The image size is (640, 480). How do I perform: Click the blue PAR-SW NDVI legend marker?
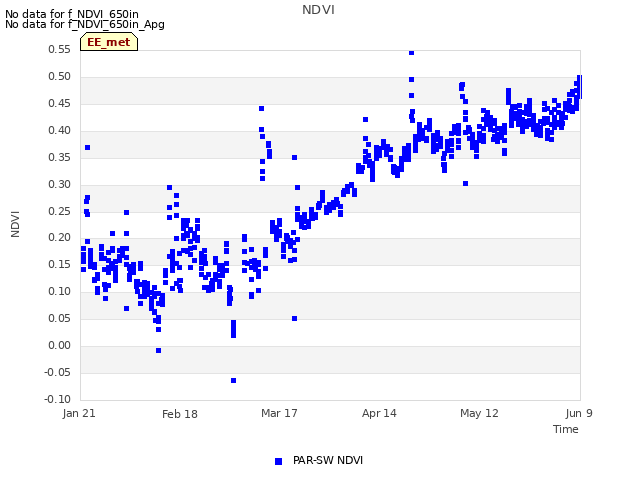278,461
